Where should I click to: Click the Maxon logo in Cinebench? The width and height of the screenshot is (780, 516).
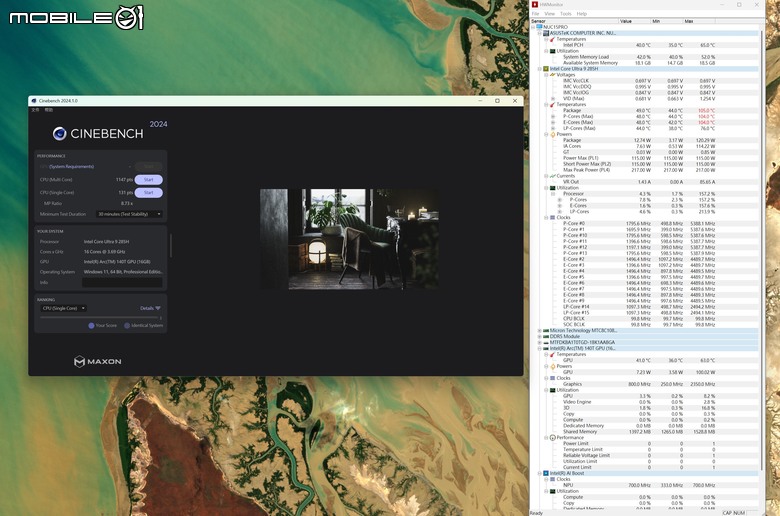coord(98,362)
